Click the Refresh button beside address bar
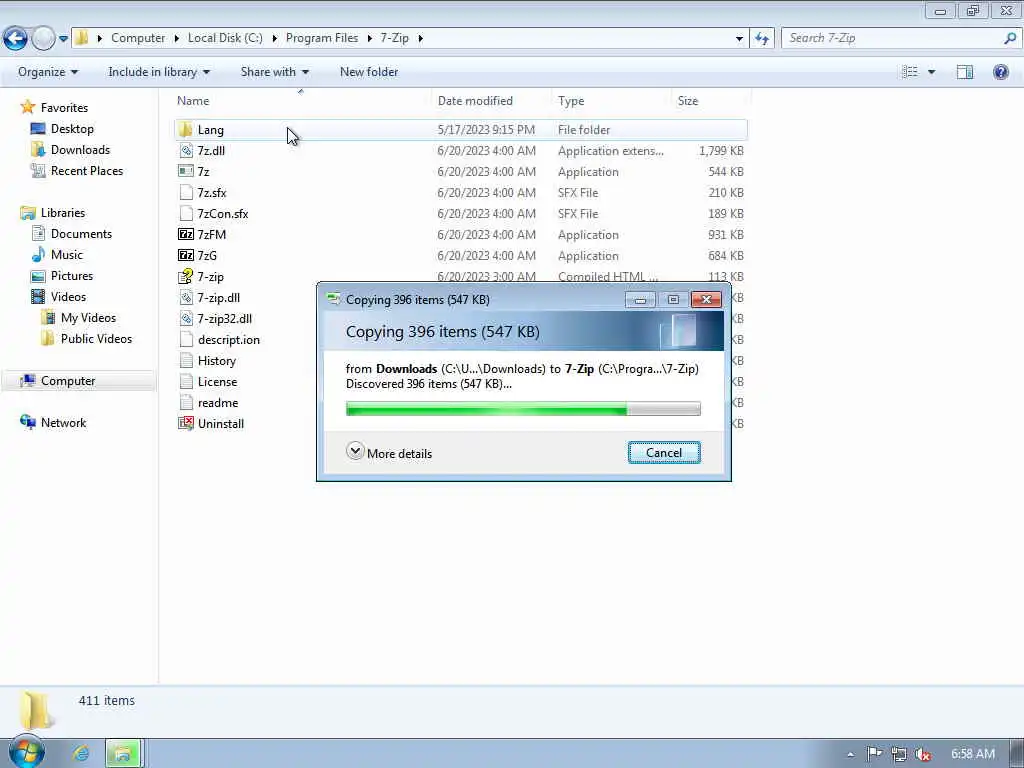 click(762, 38)
